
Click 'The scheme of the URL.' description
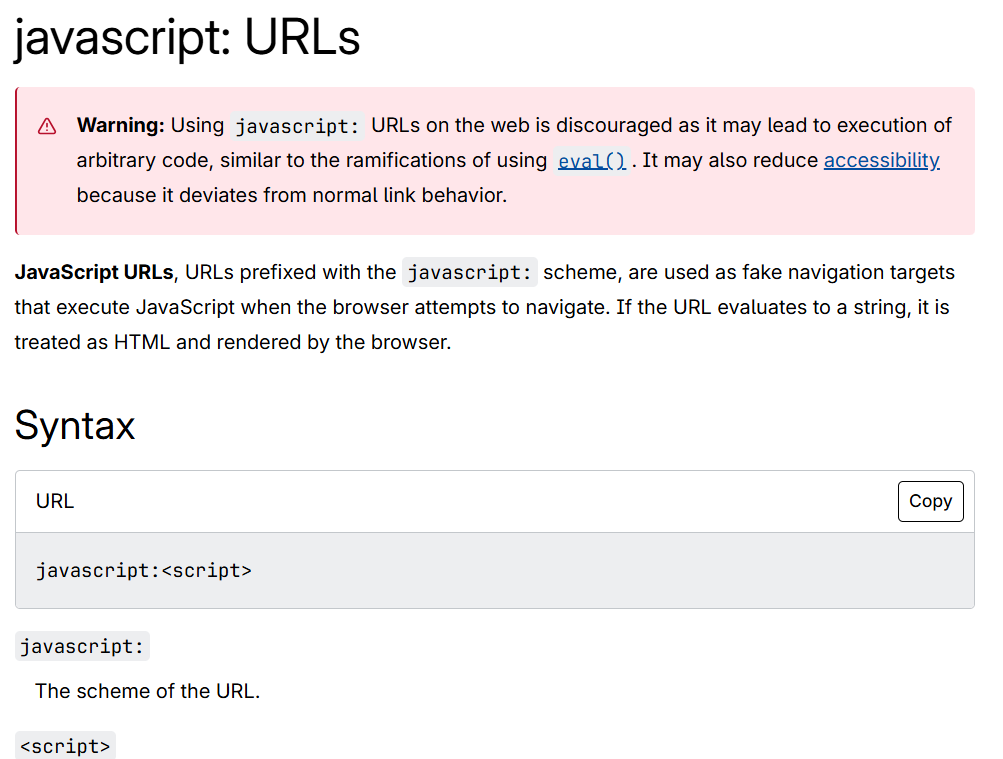click(x=148, y=691)
